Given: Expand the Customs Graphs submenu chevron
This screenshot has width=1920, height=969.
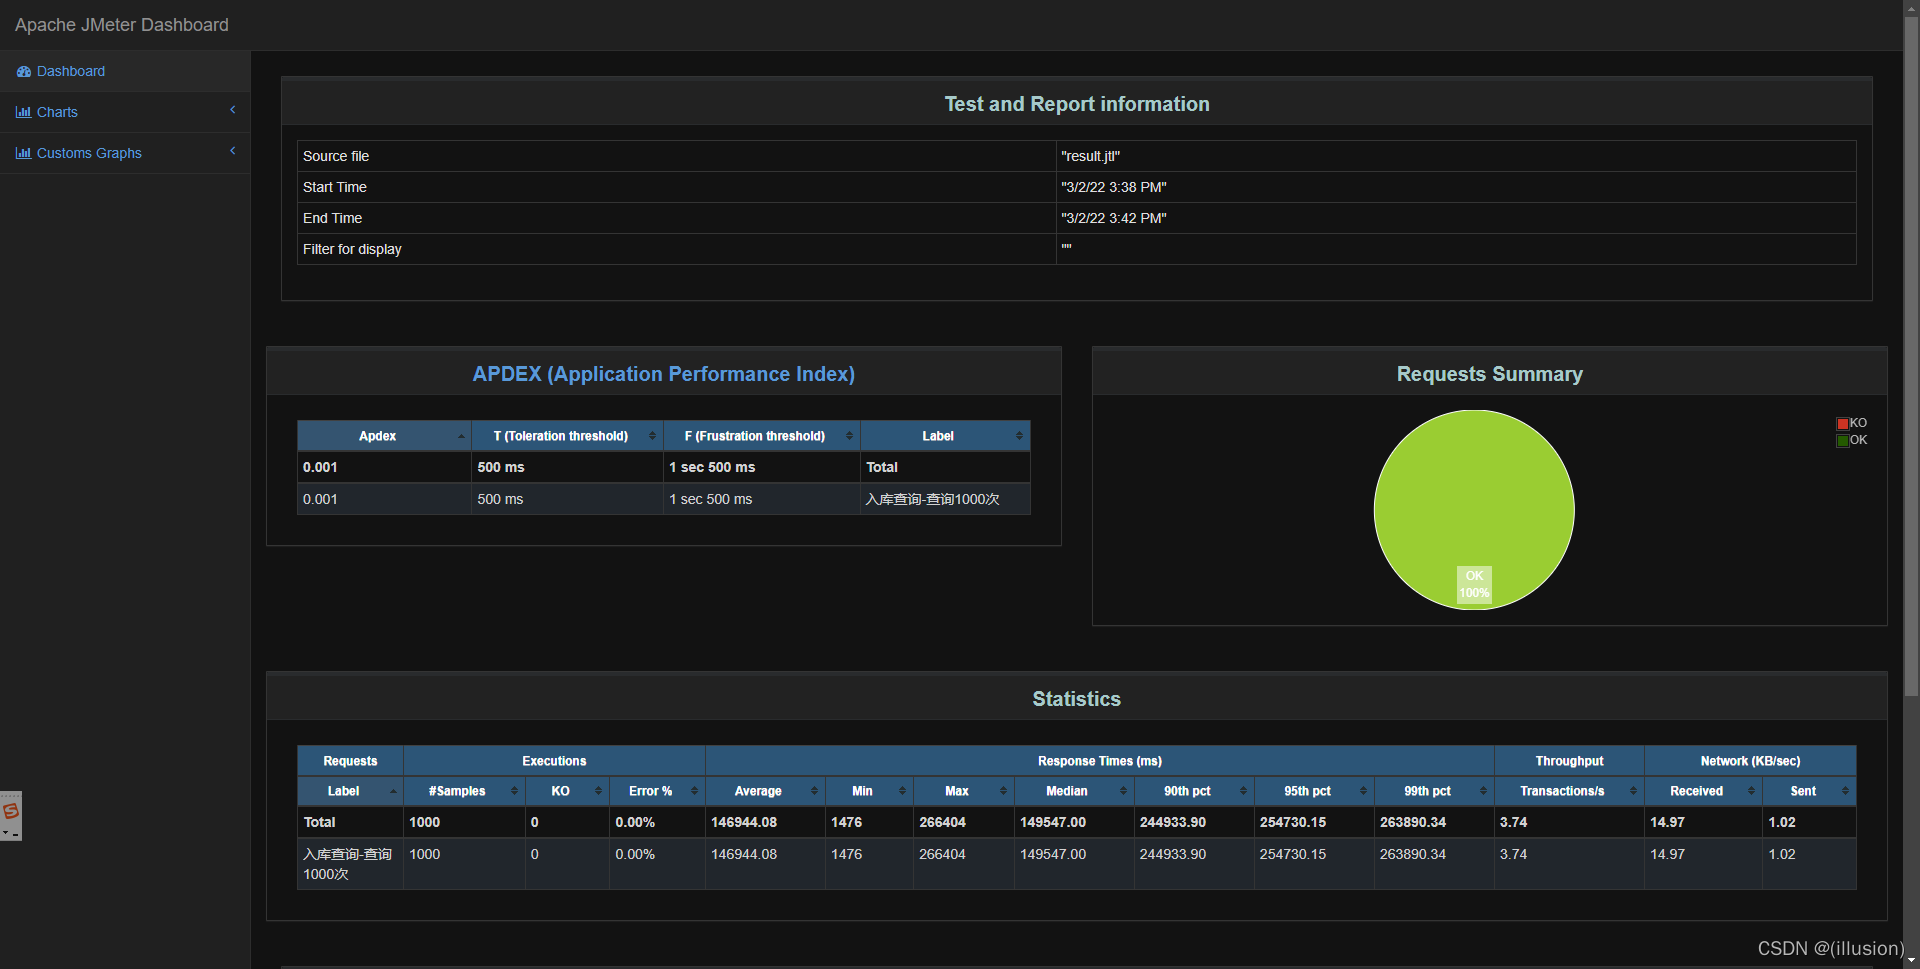Looking at the screenshot, I should [233, 152].
